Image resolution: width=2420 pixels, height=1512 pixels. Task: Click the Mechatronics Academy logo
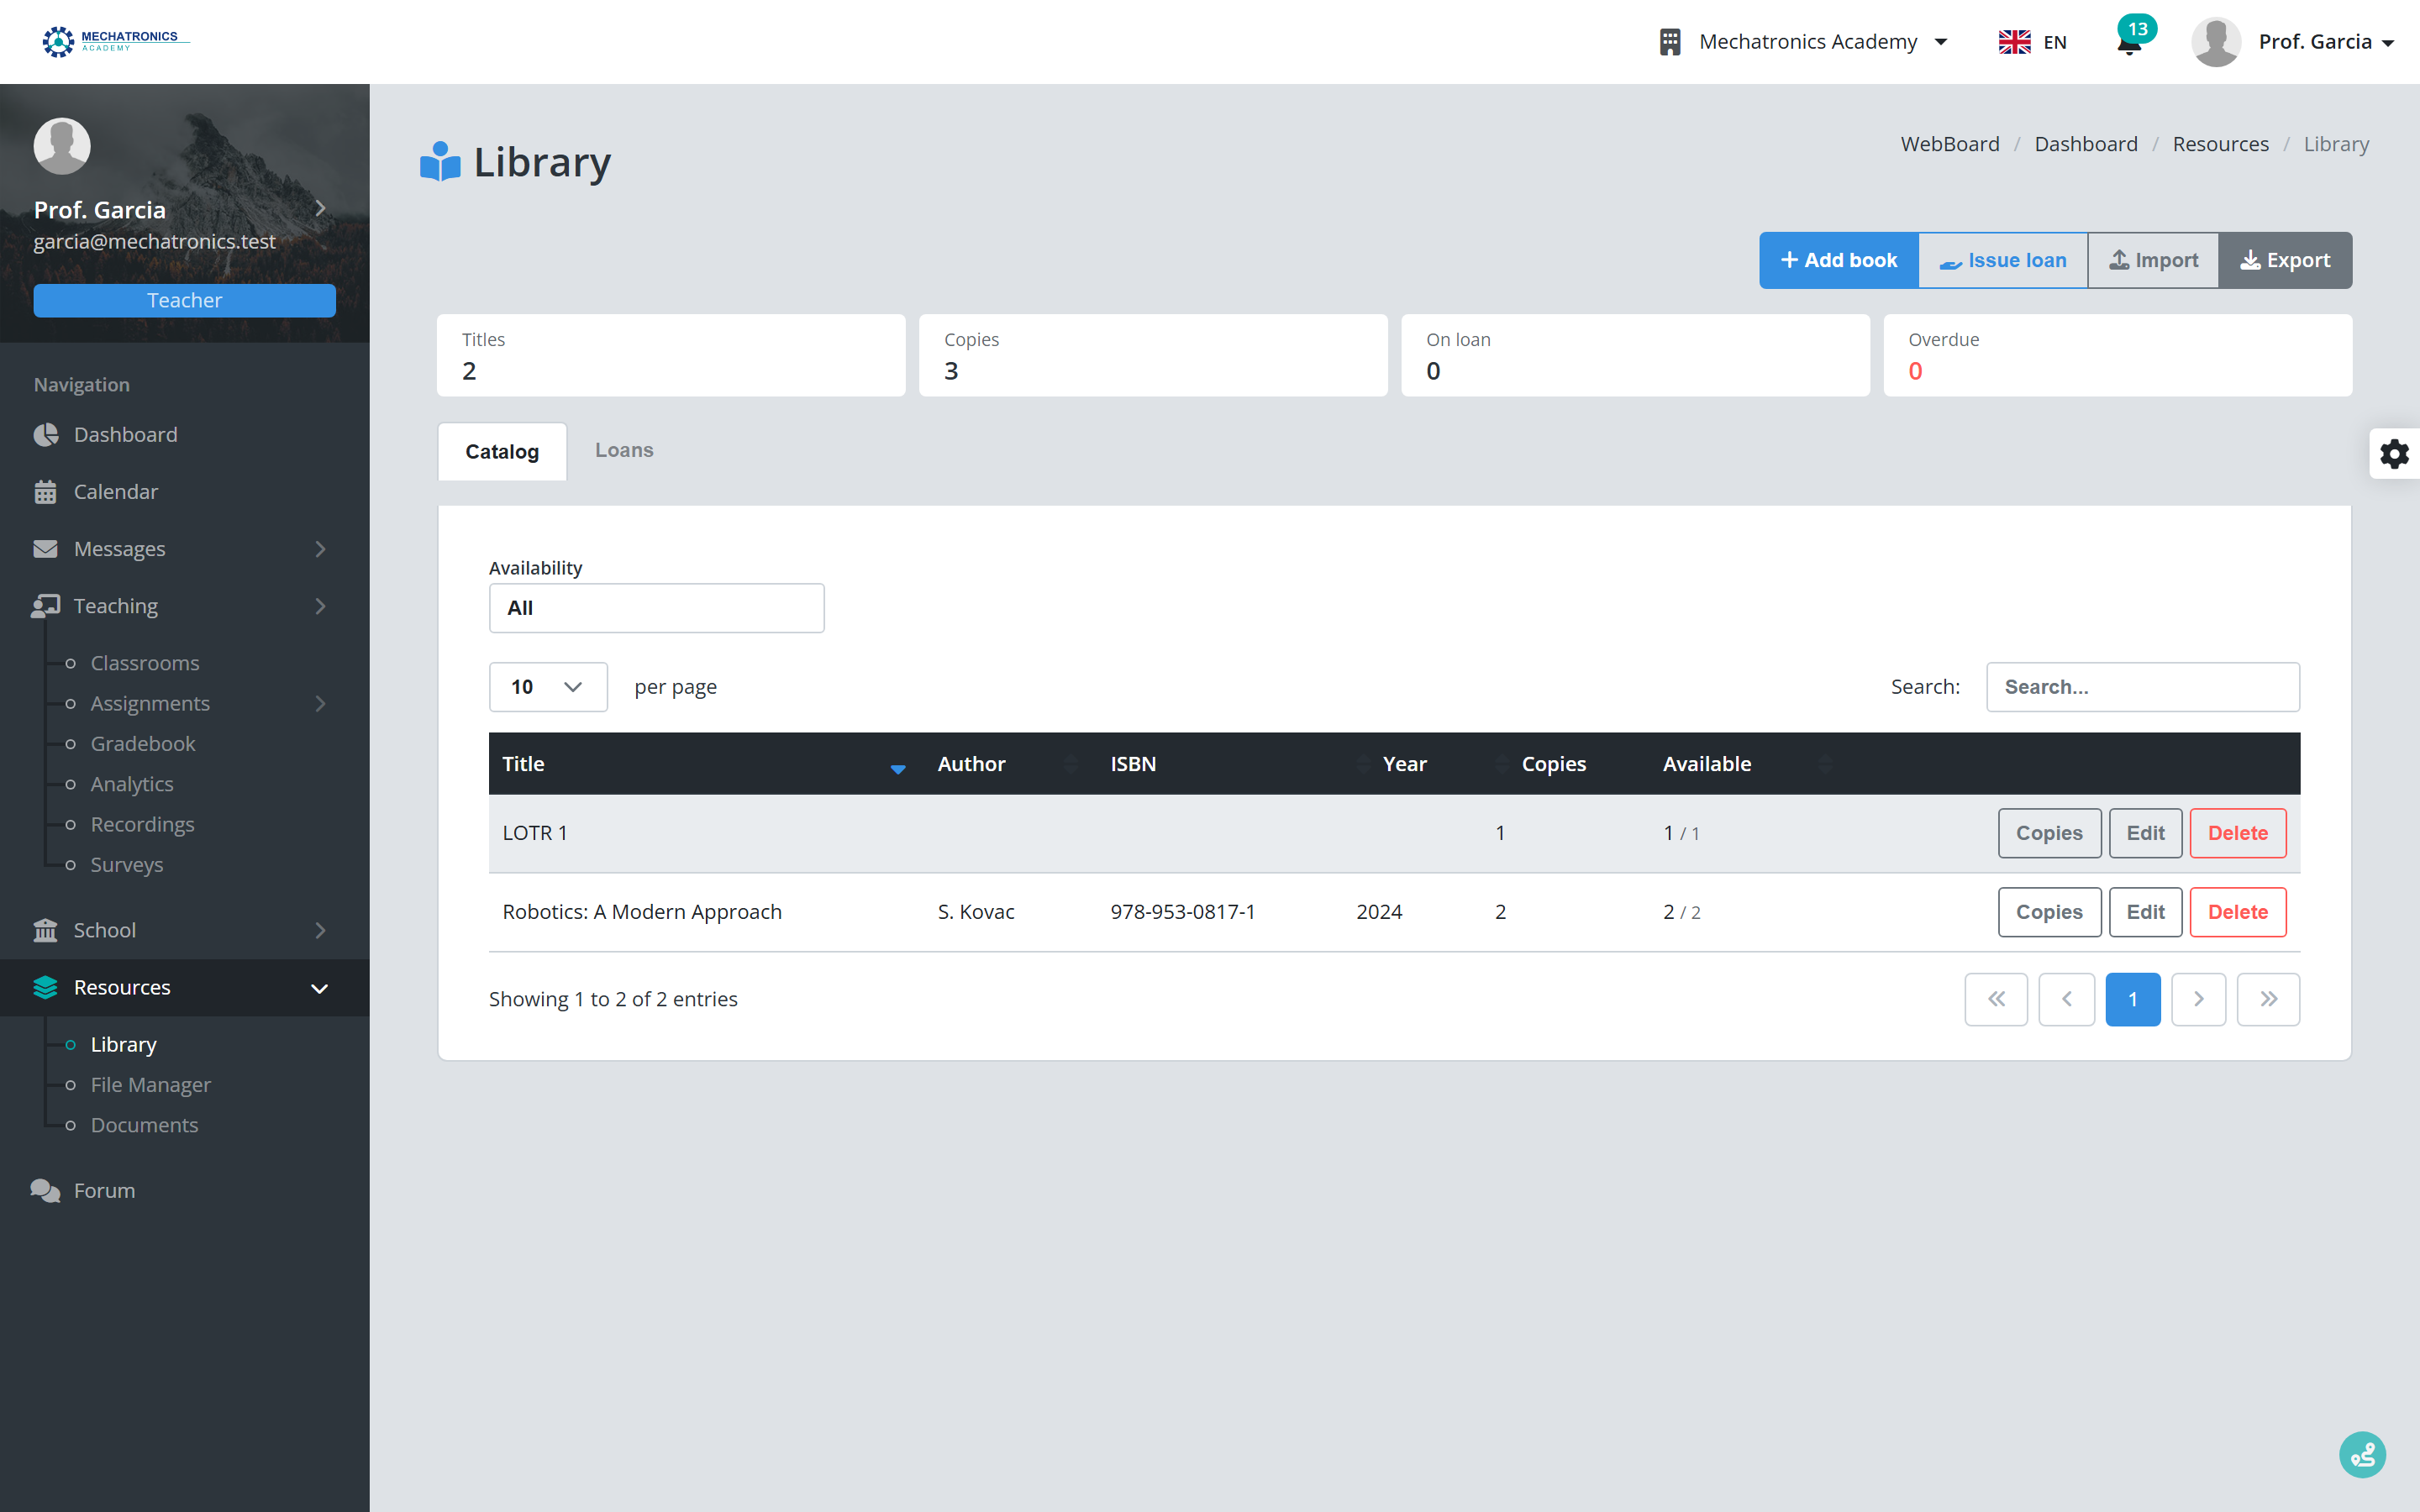coord(115,41)
